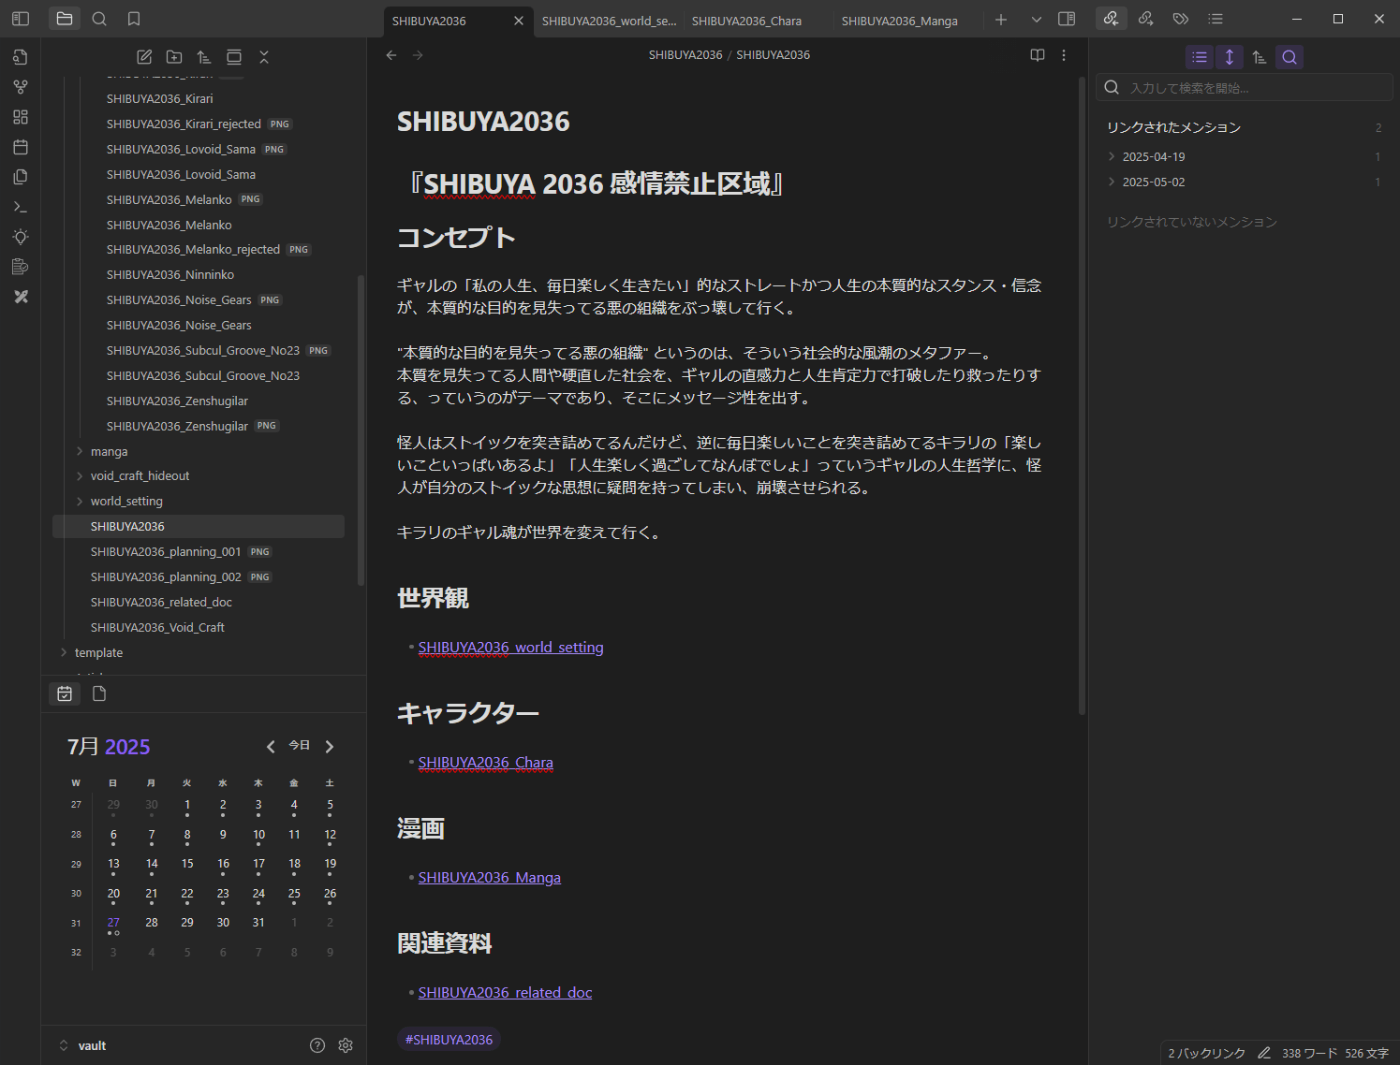The image size is (1400, 1065).
Task: Expand the 2025-05-02 backlink result
Action: point(1111,182)
